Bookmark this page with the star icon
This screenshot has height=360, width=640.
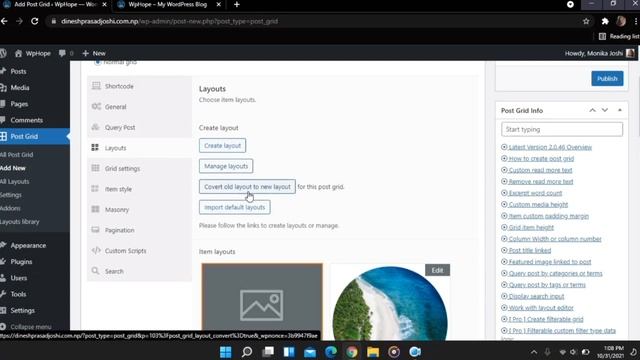coord(586,21)
